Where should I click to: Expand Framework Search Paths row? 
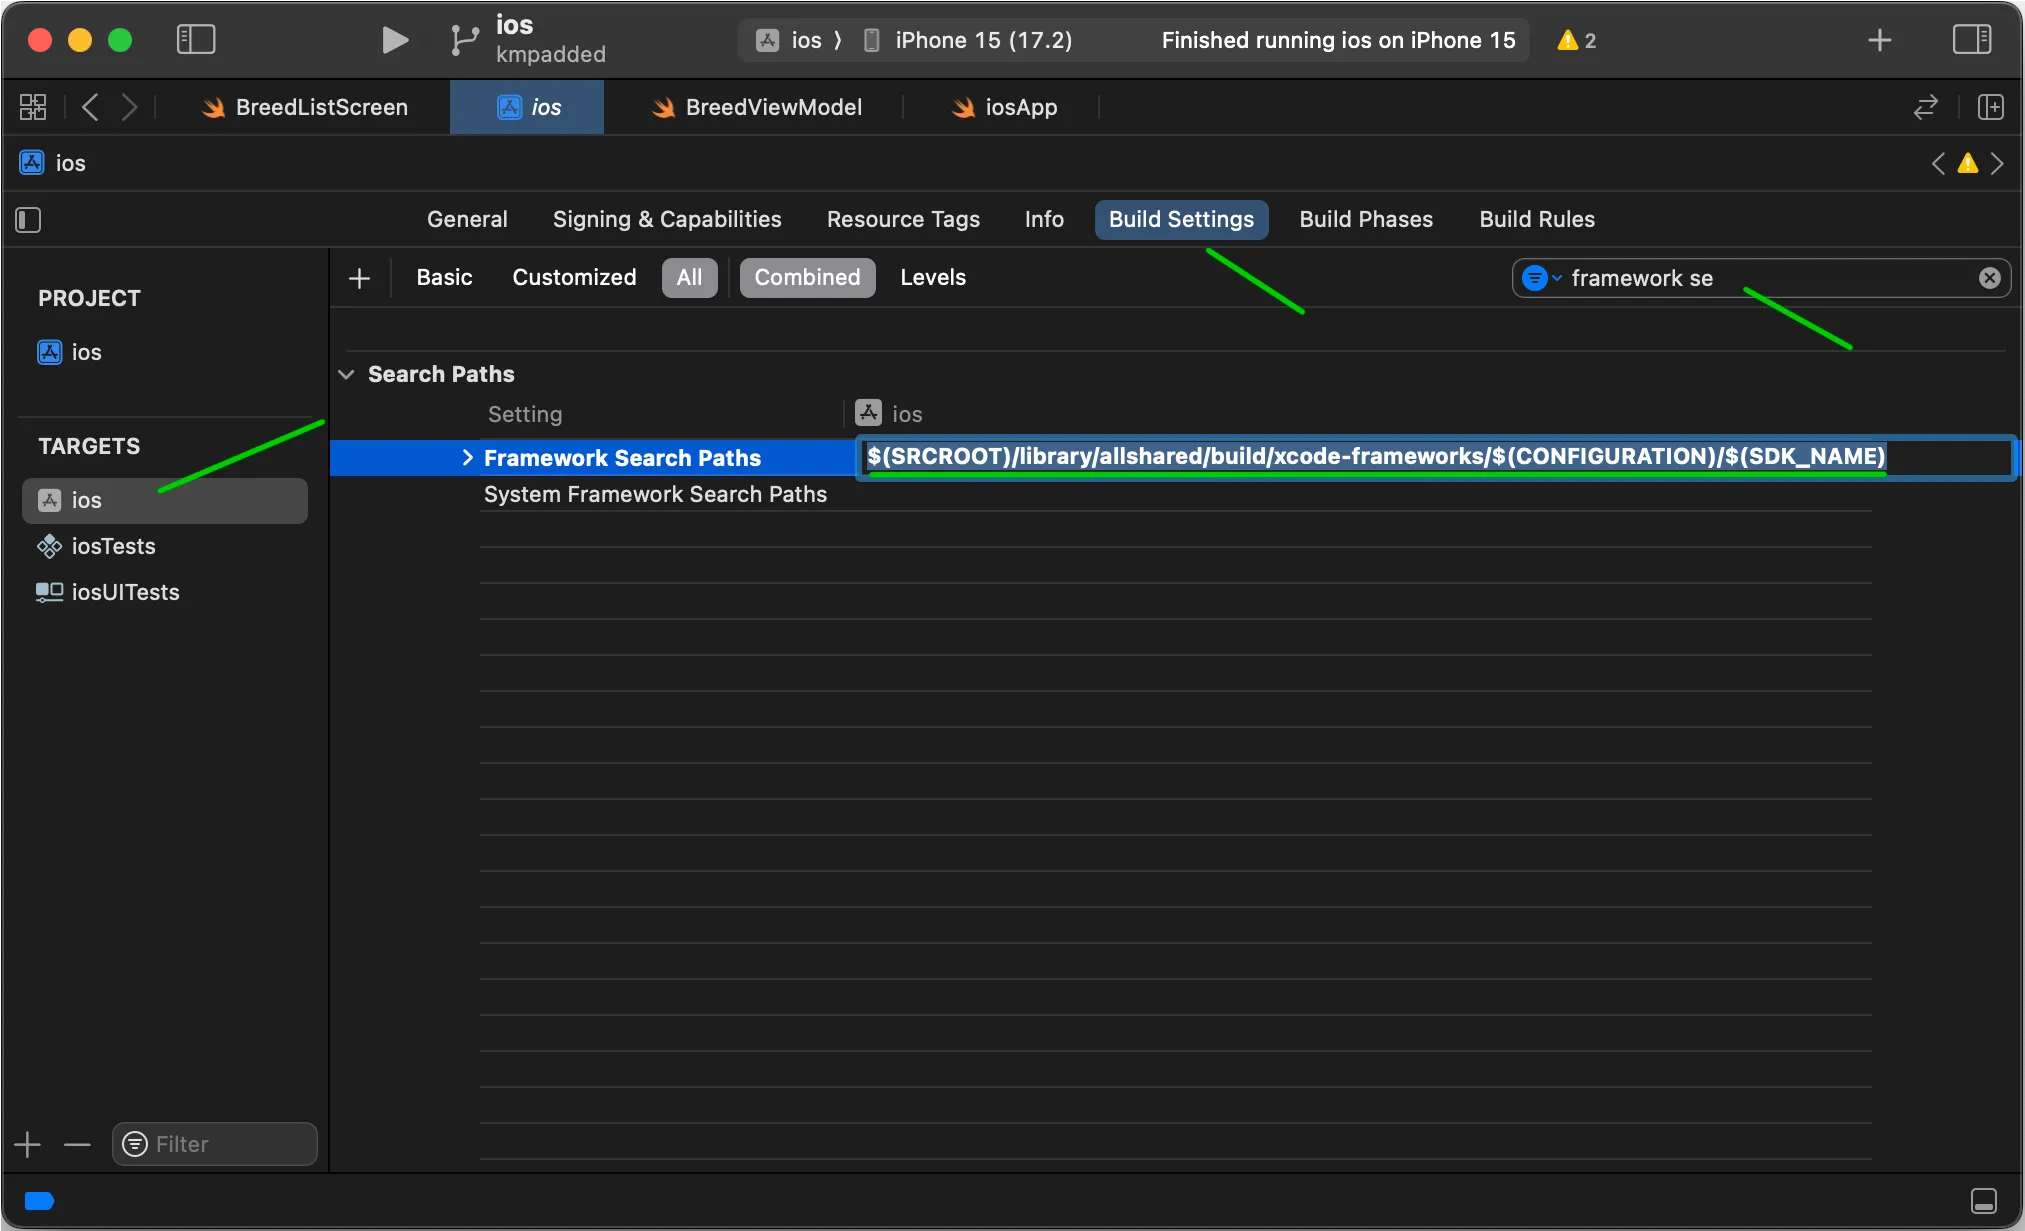(x=467, y=457)
